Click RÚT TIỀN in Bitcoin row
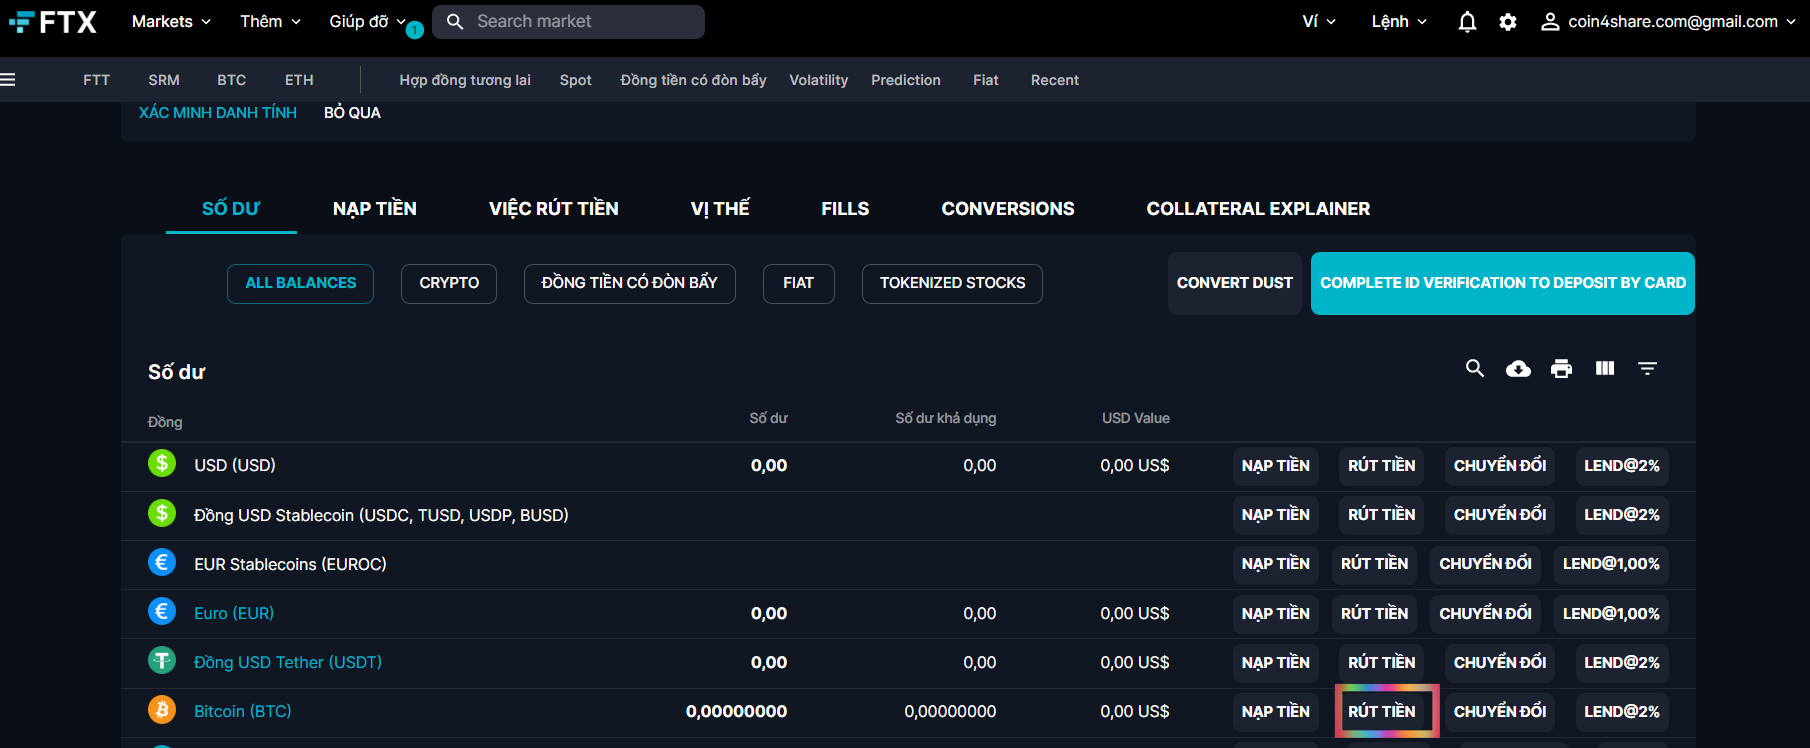 click(x=1382, y=711)
